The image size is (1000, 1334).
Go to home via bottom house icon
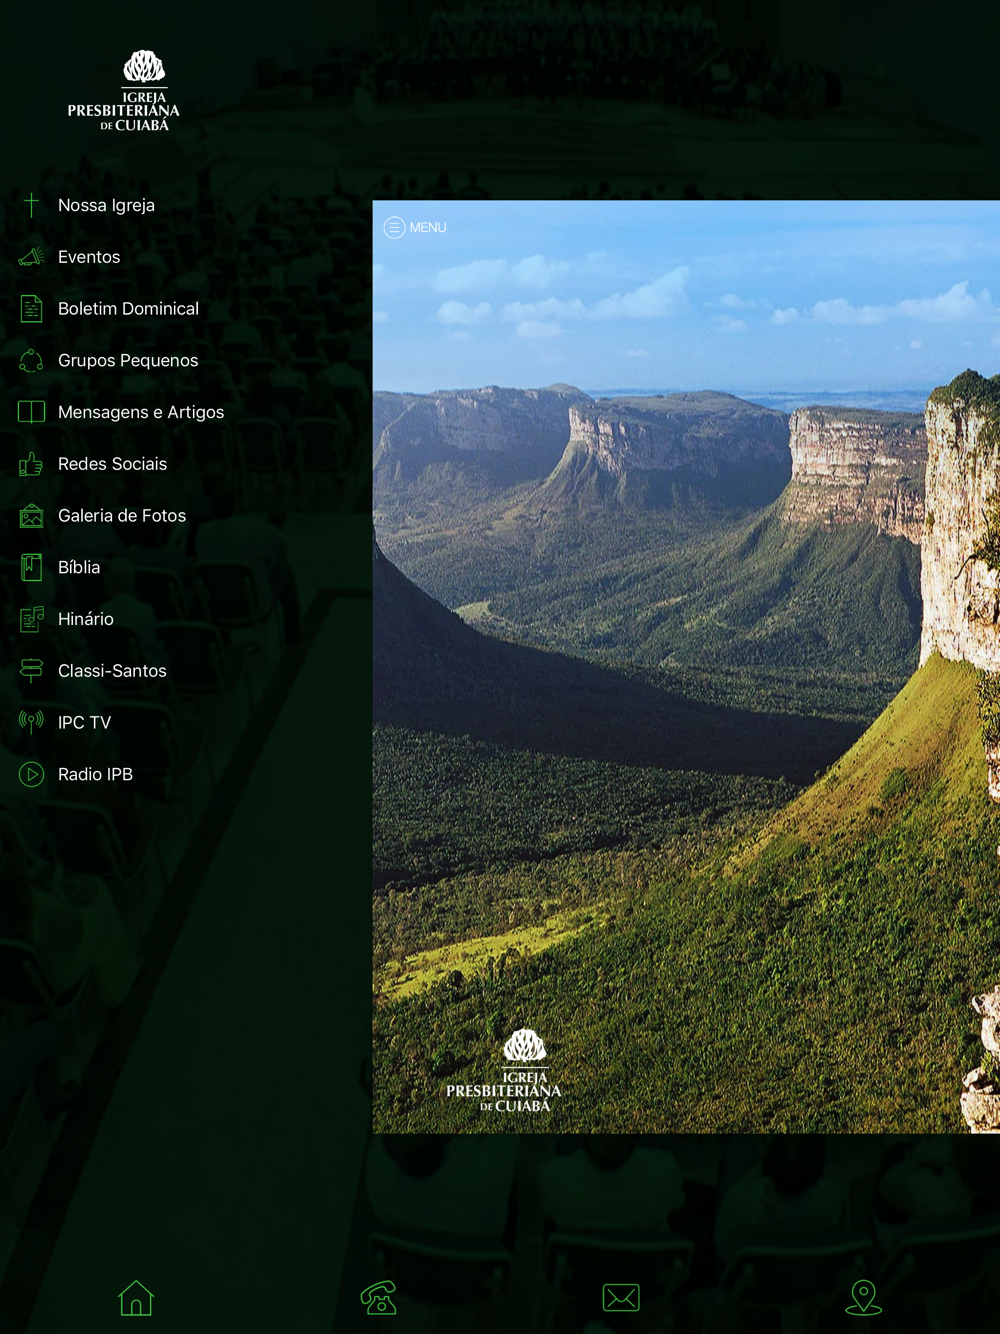[136, 1298]
